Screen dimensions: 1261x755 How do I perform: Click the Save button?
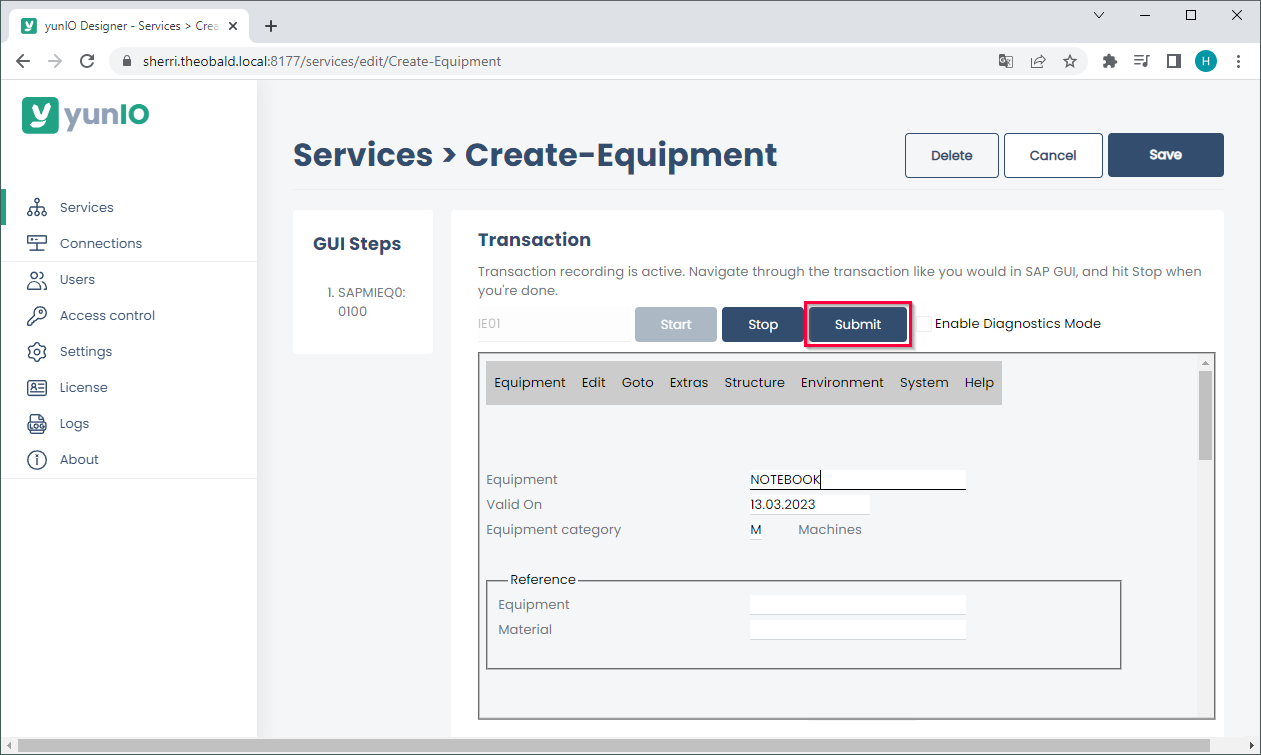click(x=1166, y=155)
